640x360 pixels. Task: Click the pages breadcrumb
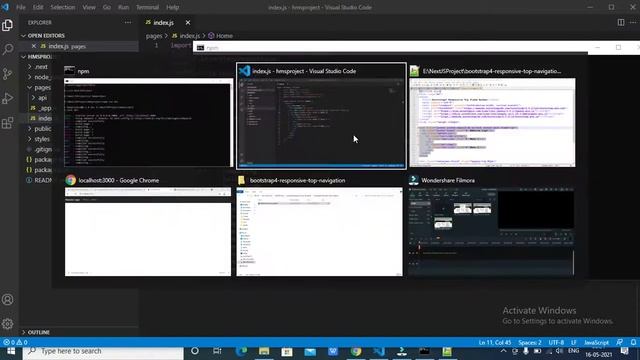[x=154, y=36]
